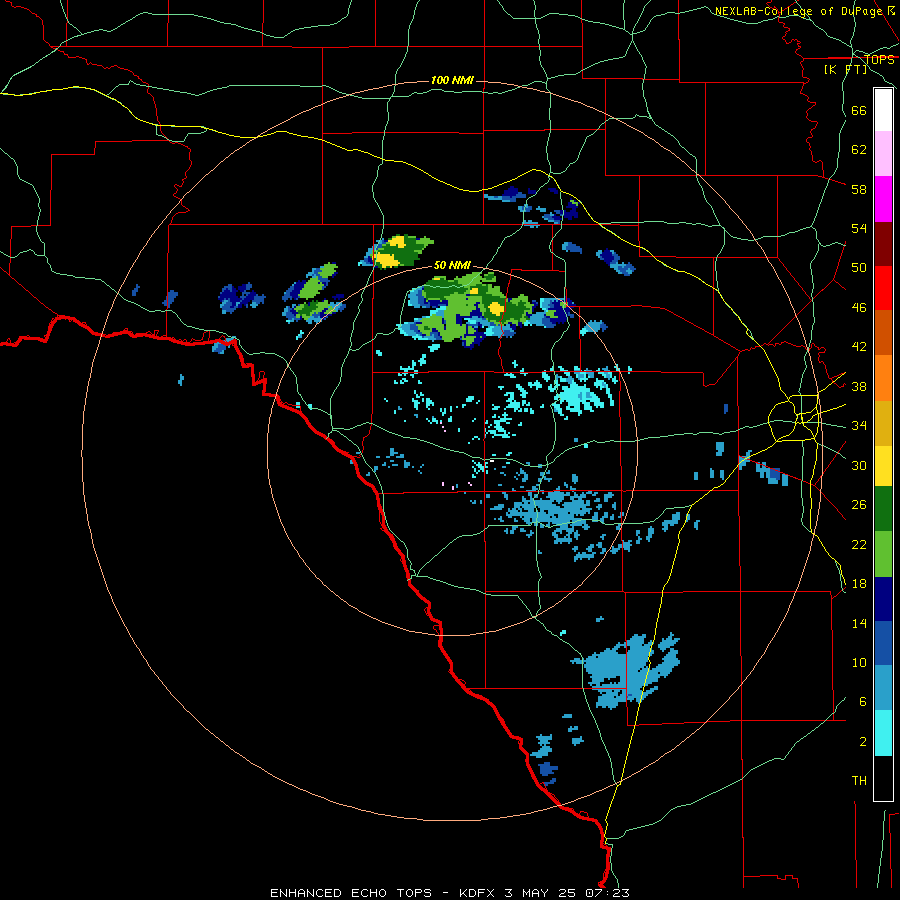
Task: Click the legend value "42"
Action: click(x=859, y=347)
